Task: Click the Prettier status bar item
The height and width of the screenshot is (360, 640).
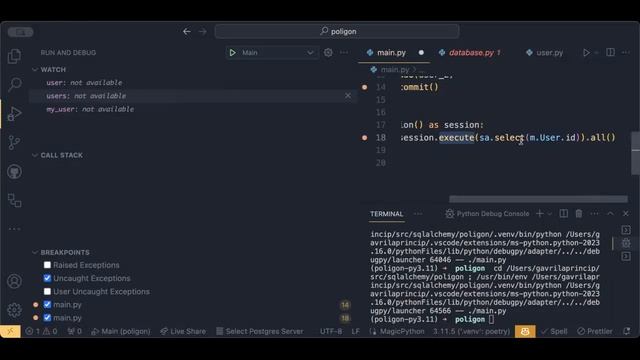Action: click(595, 331)
